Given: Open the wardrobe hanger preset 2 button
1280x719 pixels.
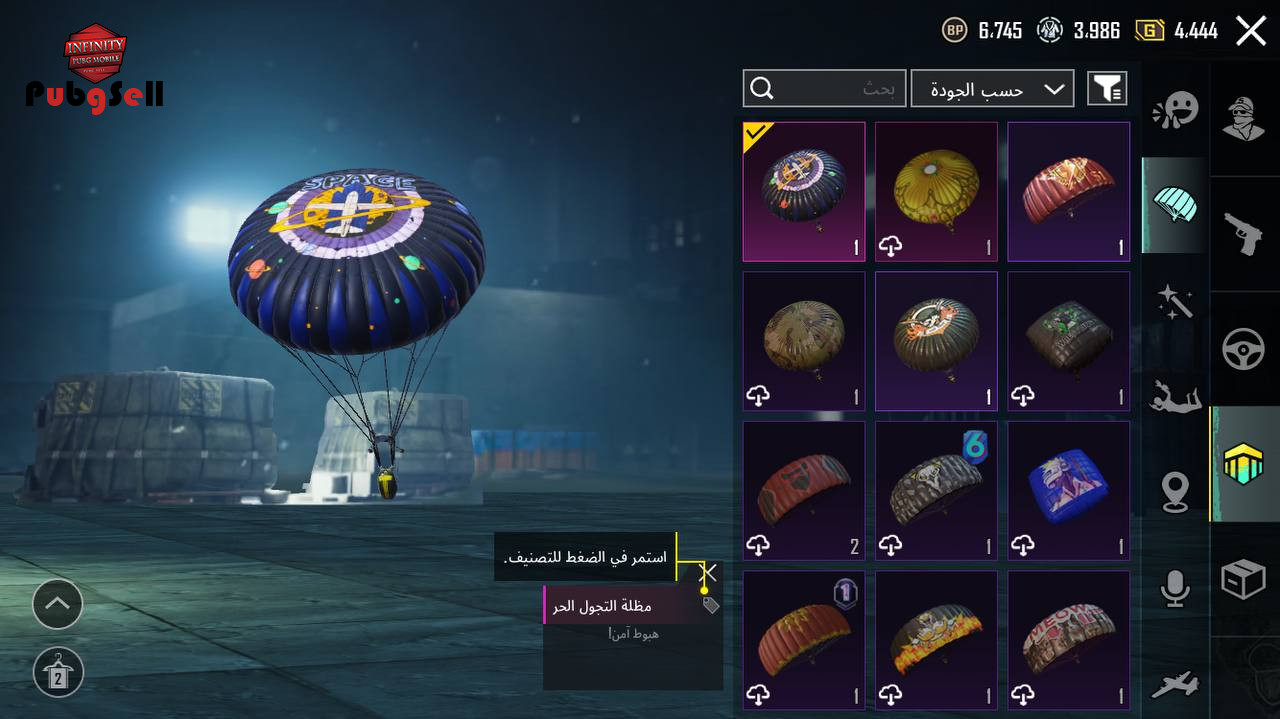Looking at the screenshot, I should pos(58,671).
